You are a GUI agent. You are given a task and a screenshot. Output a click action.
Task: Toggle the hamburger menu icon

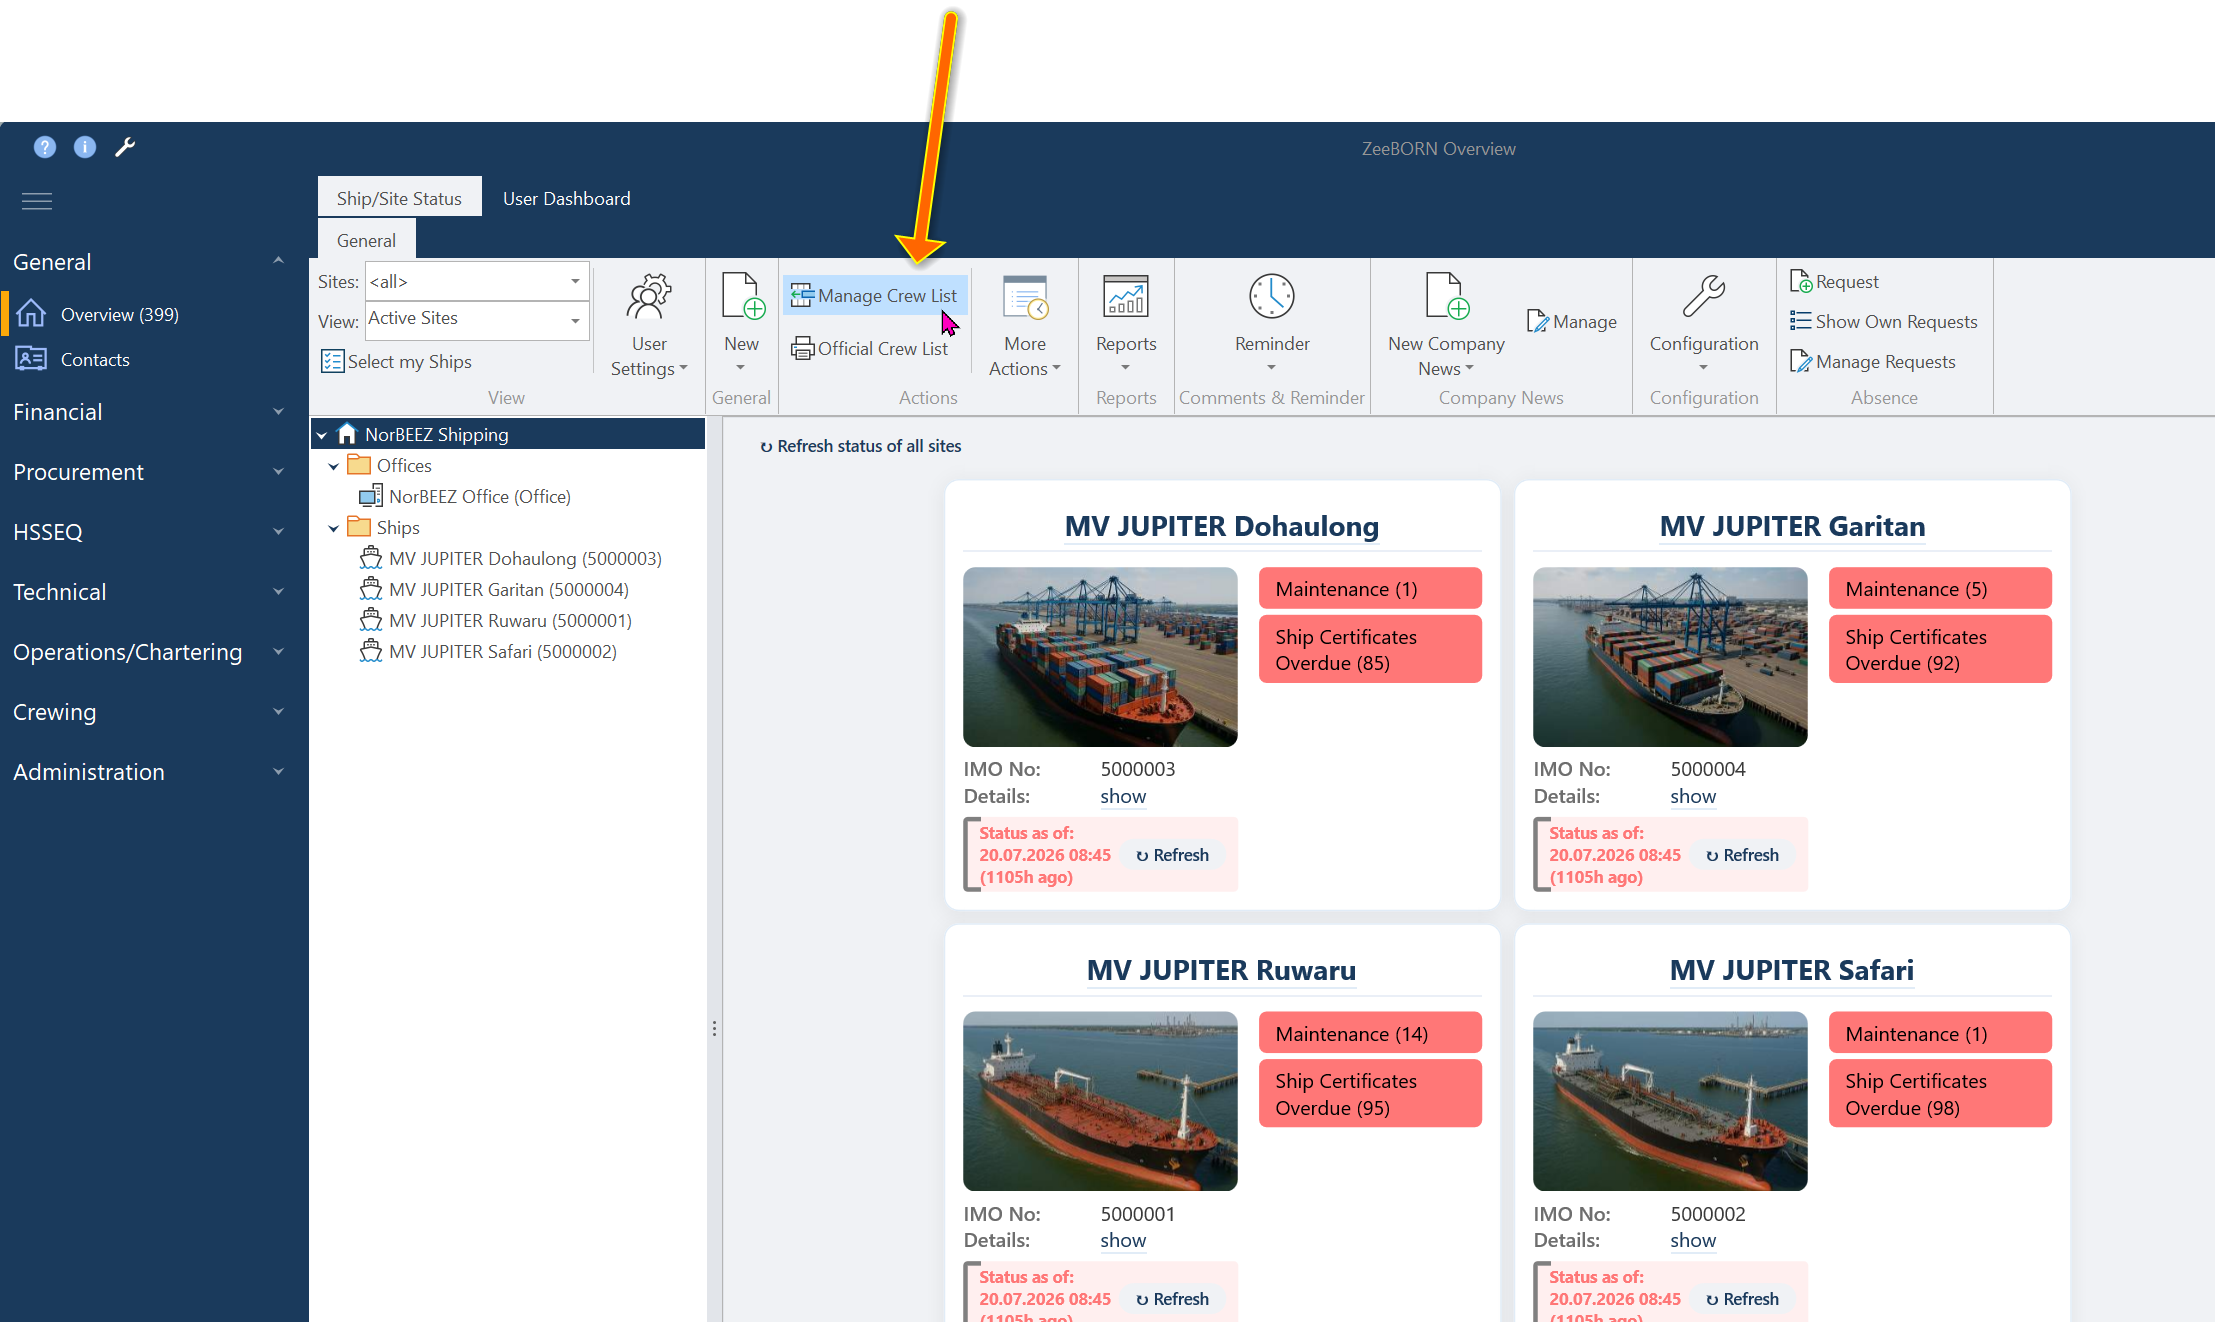pyautogui.click(x=37, y=201)
